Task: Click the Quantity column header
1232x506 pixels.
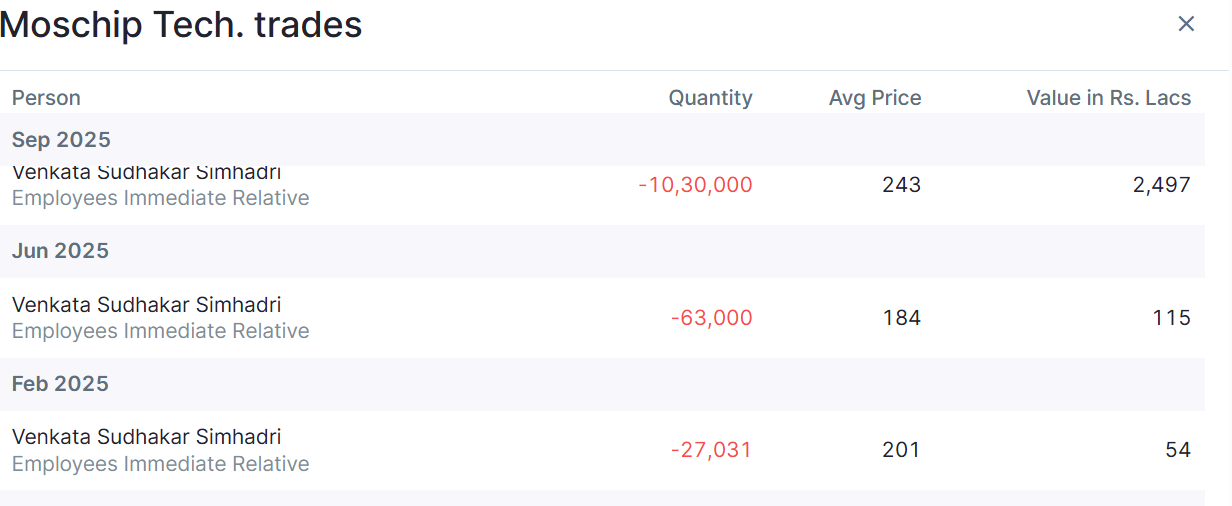Action: [x=710, y=98]
